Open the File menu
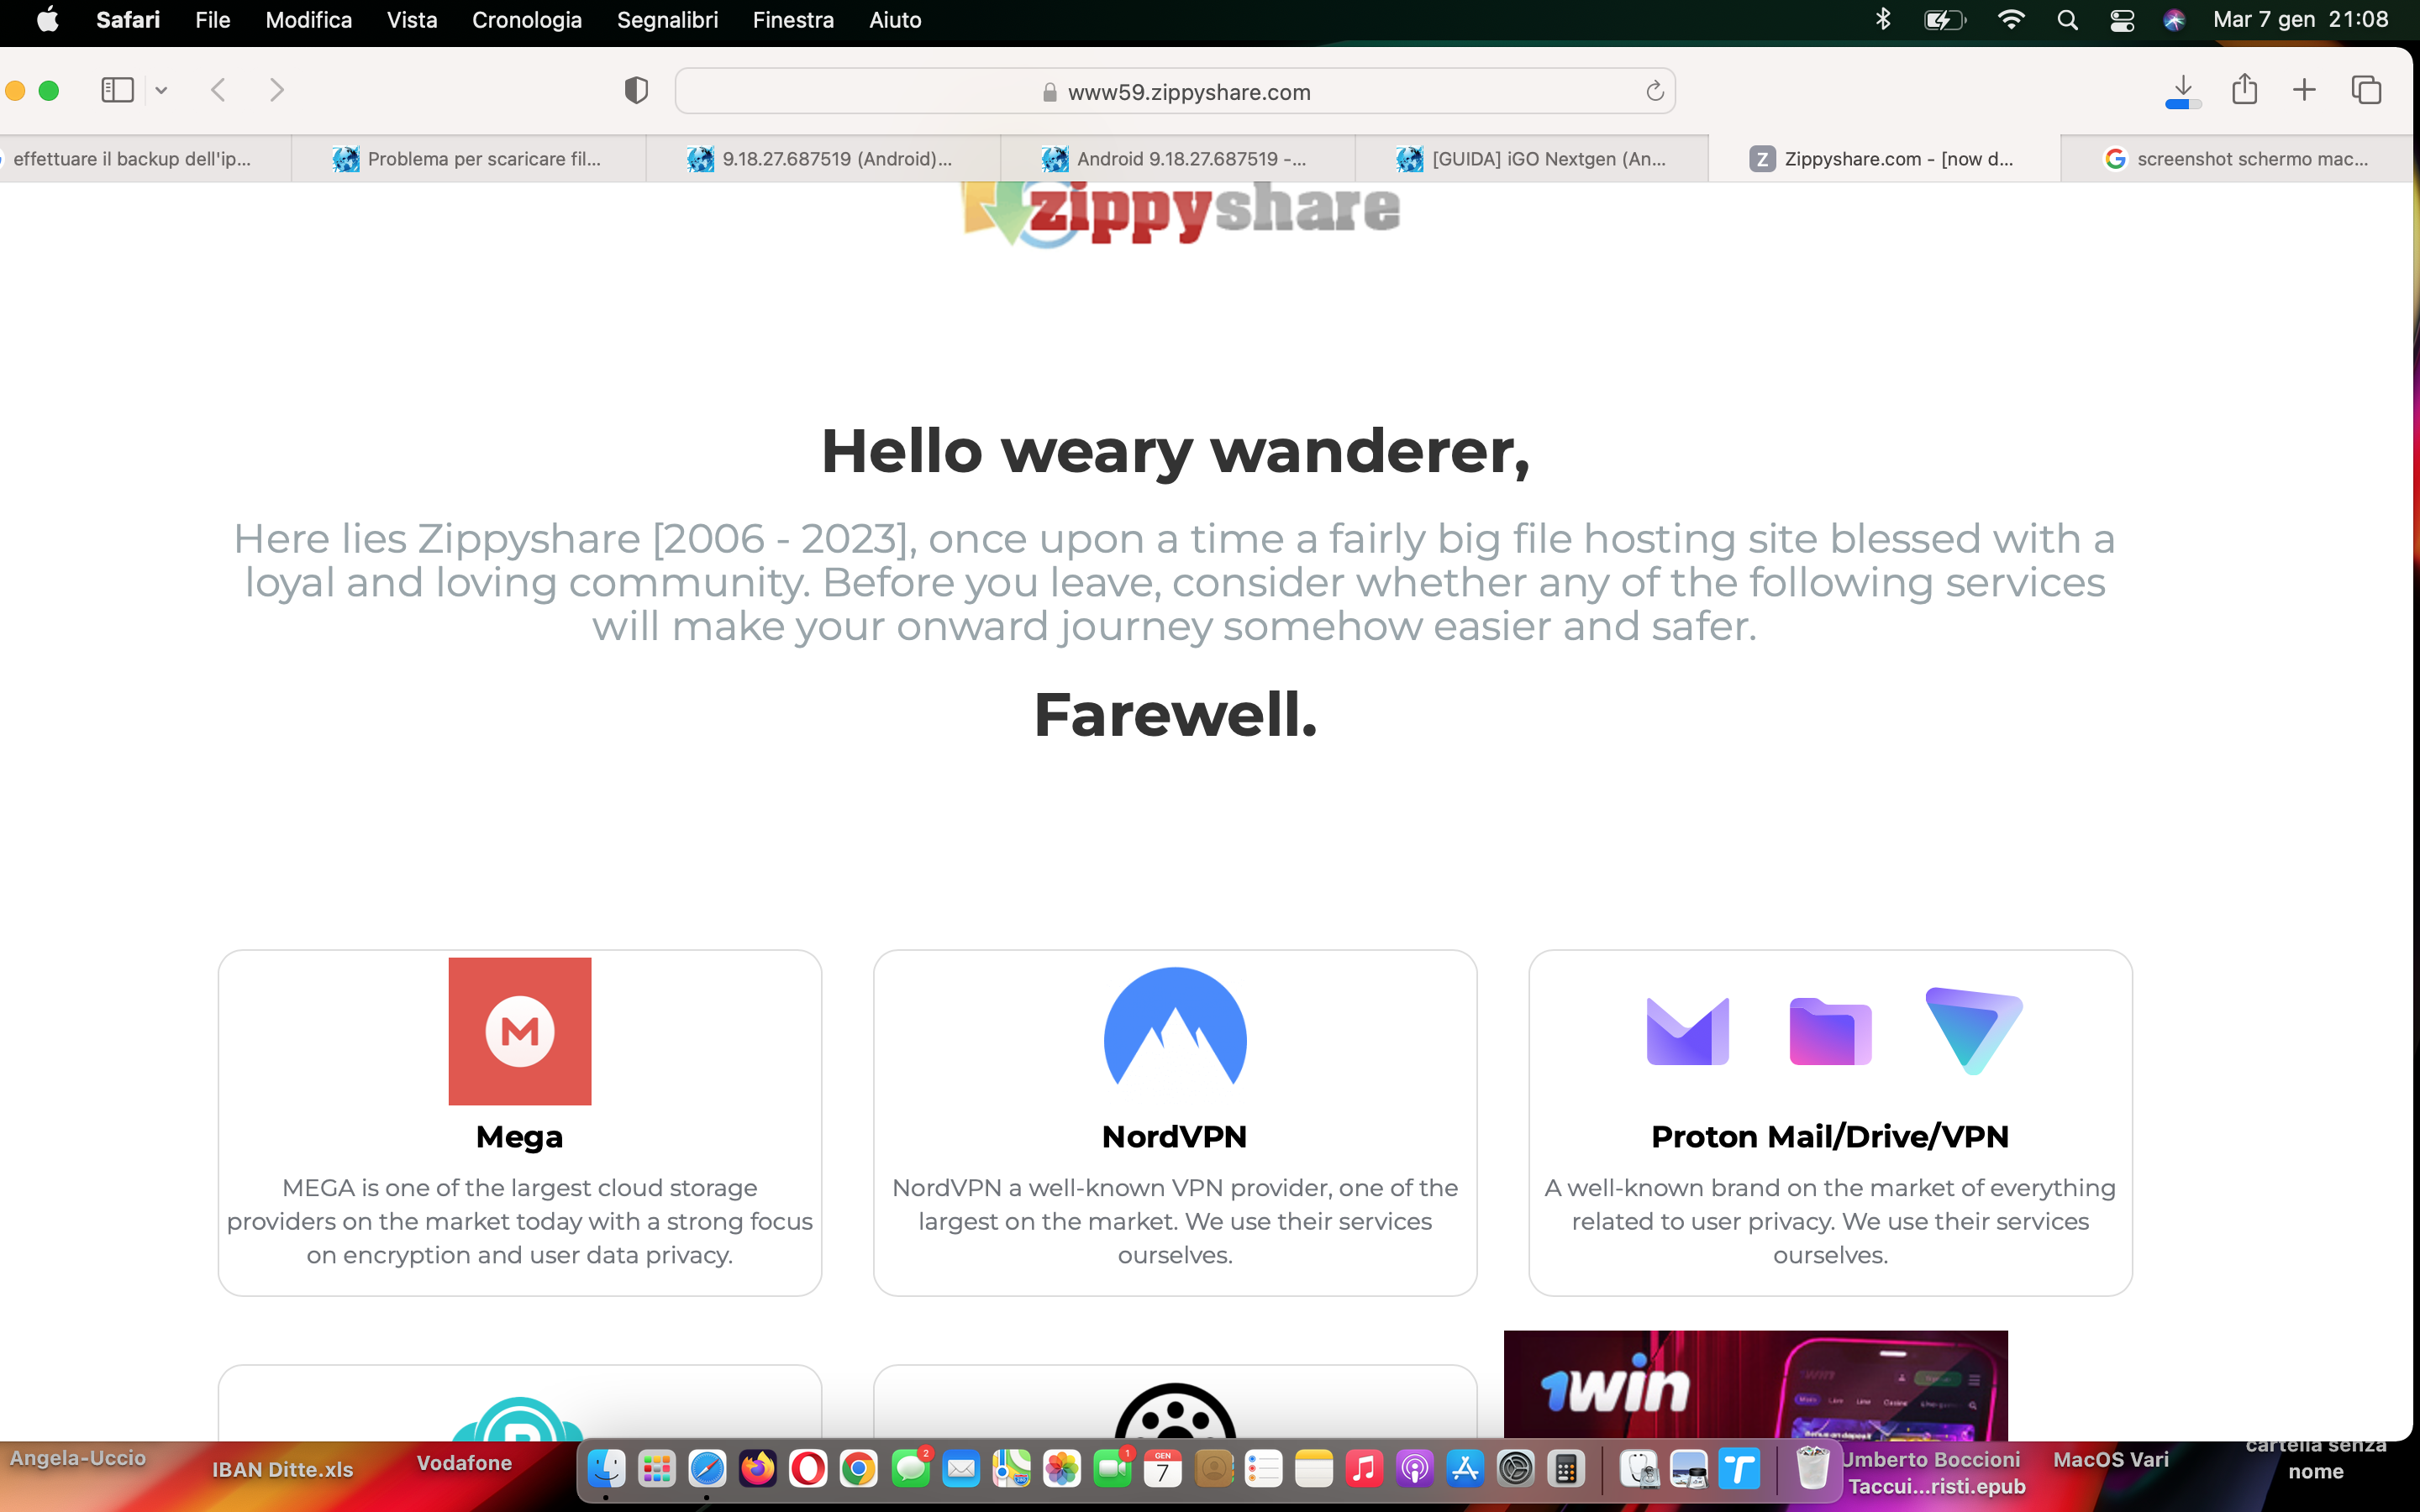This screenshot has width=2420, height=1512. 212,20
